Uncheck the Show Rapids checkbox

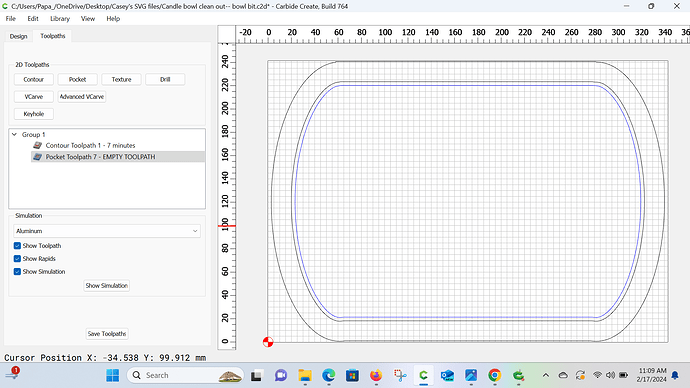coord(17,259)
